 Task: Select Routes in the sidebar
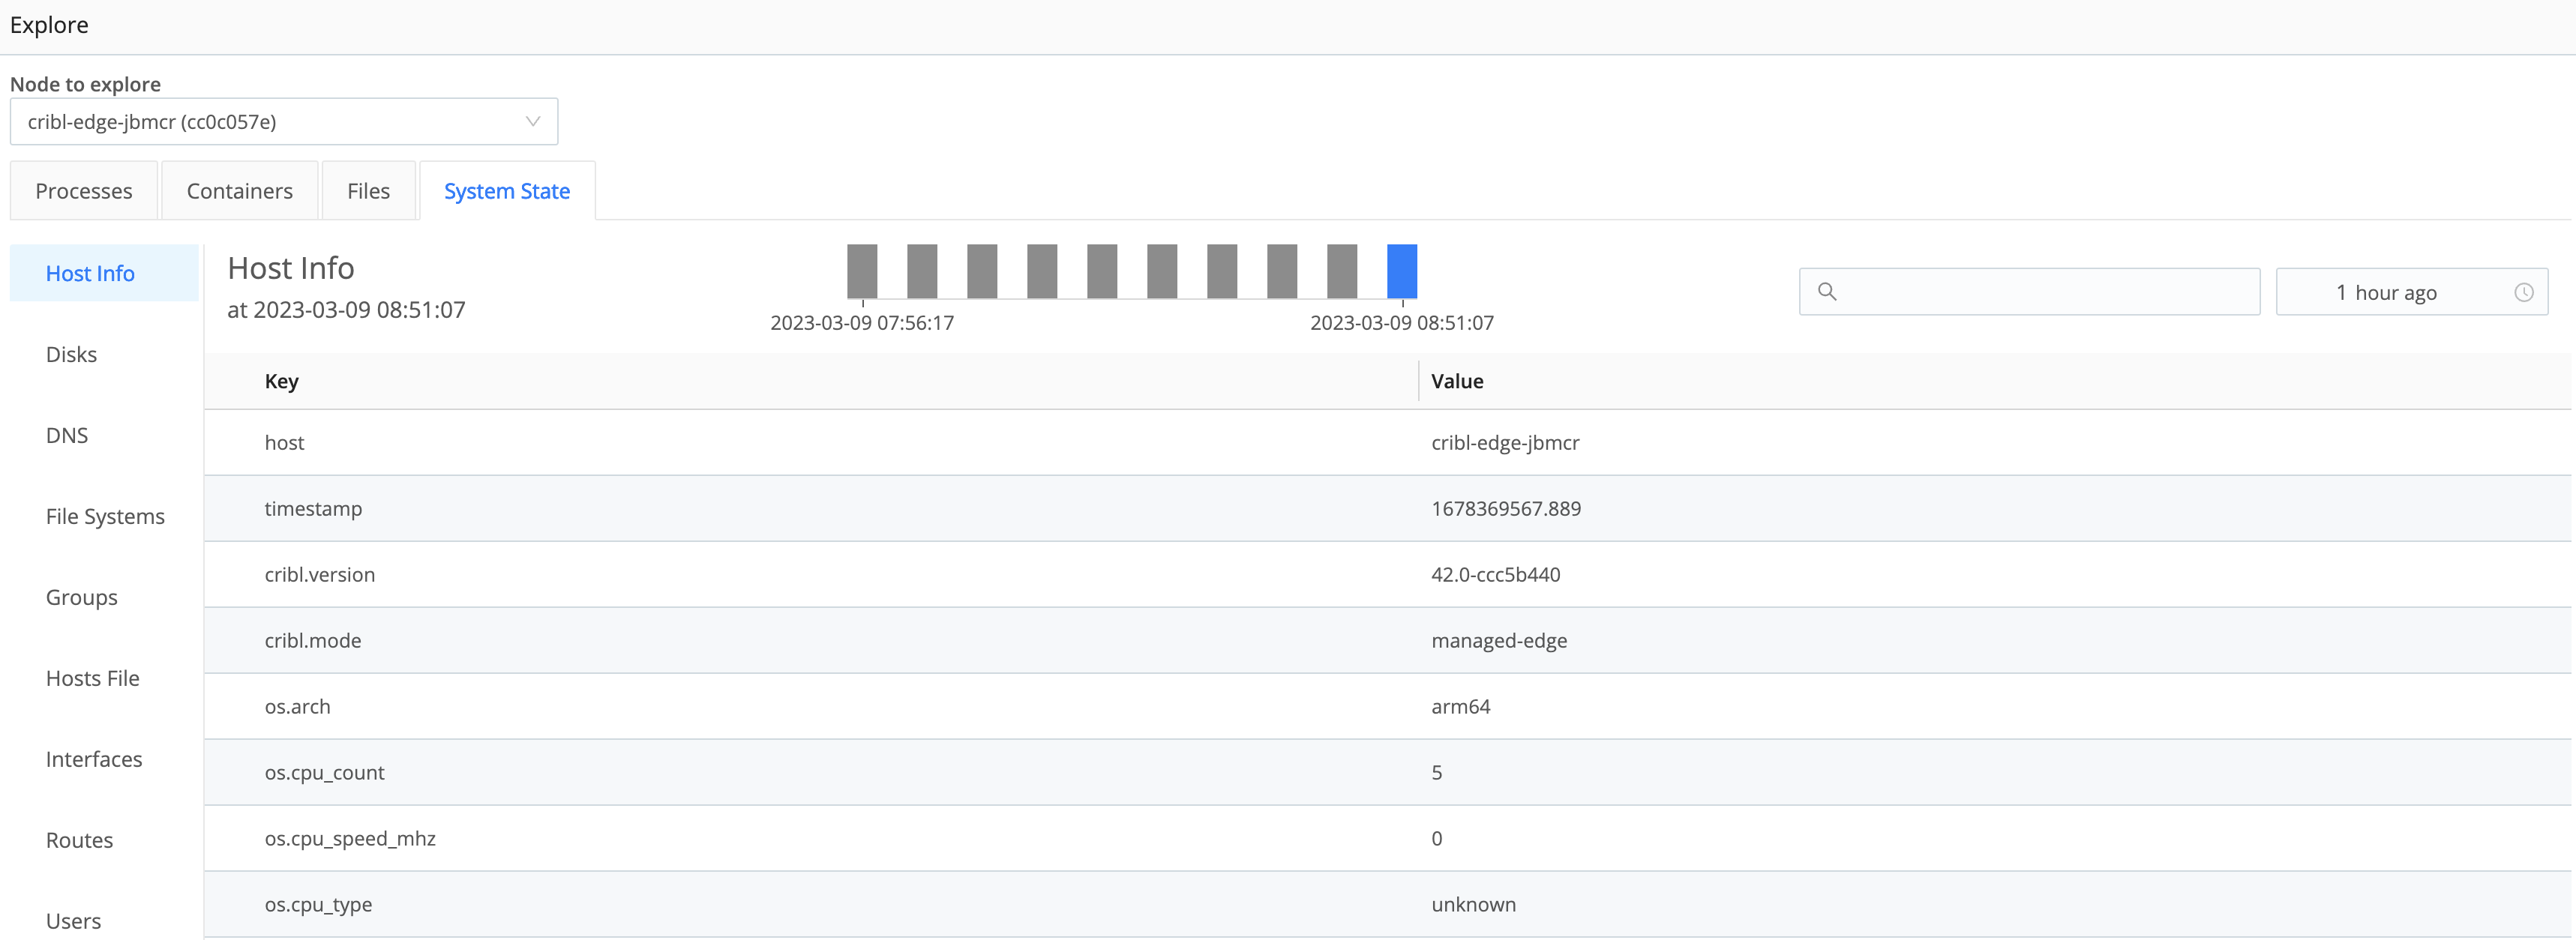(x=79, y=840)
